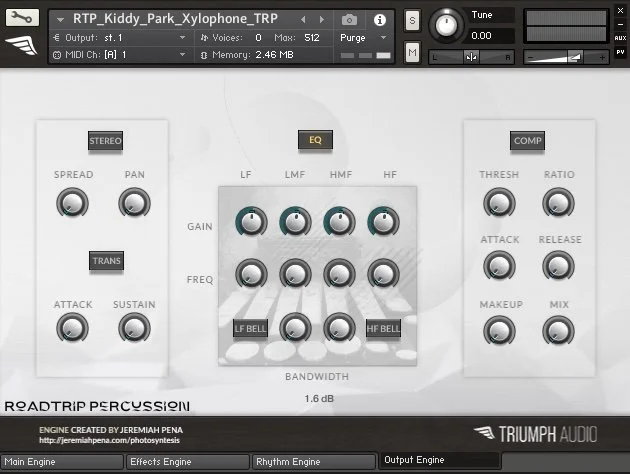
Task: Toggle the AUX sends panel
Action: (620, 38)
